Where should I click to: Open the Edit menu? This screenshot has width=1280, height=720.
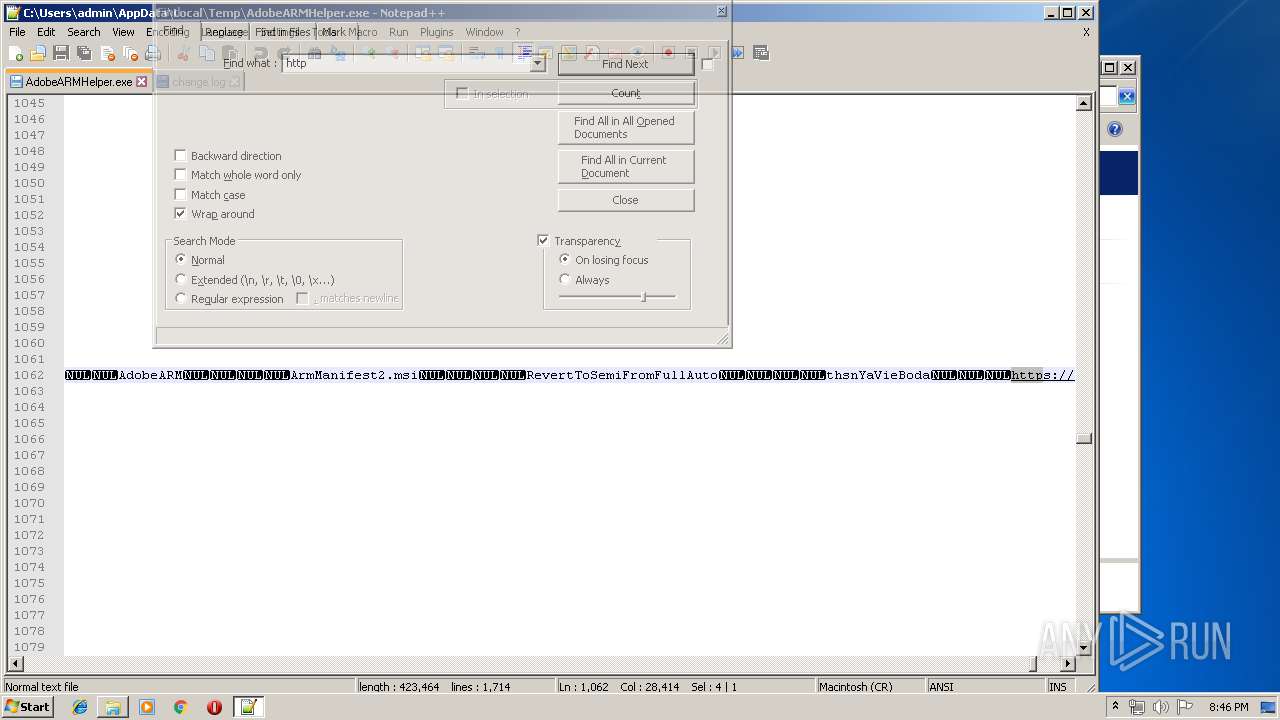click(46, 32)
